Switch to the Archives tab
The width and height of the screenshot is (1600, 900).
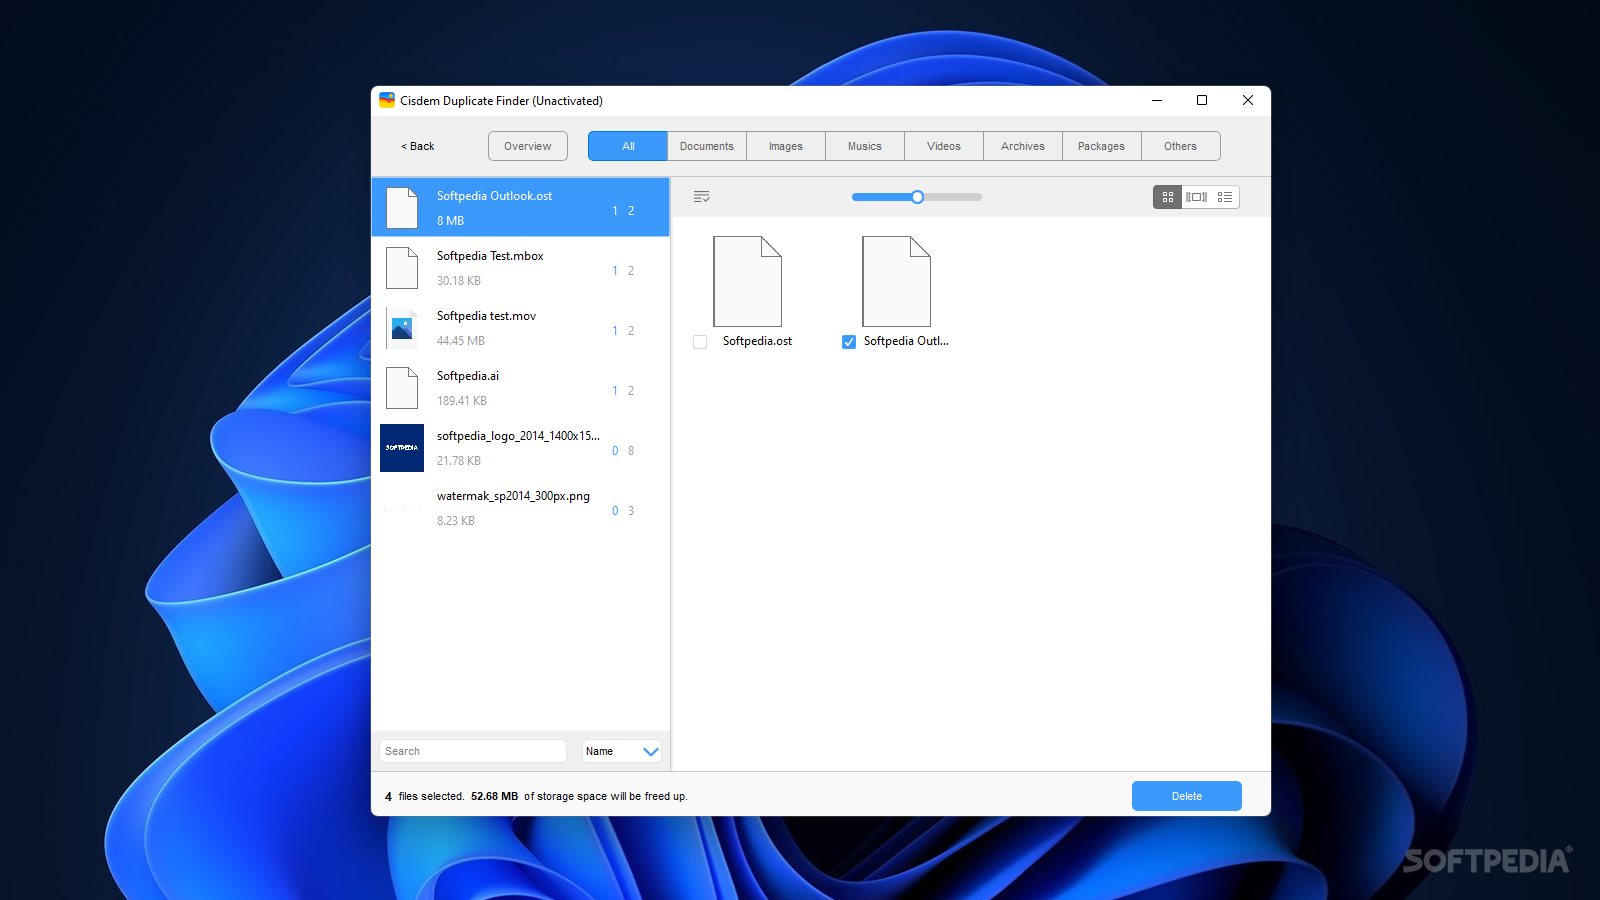(1023, 146)
